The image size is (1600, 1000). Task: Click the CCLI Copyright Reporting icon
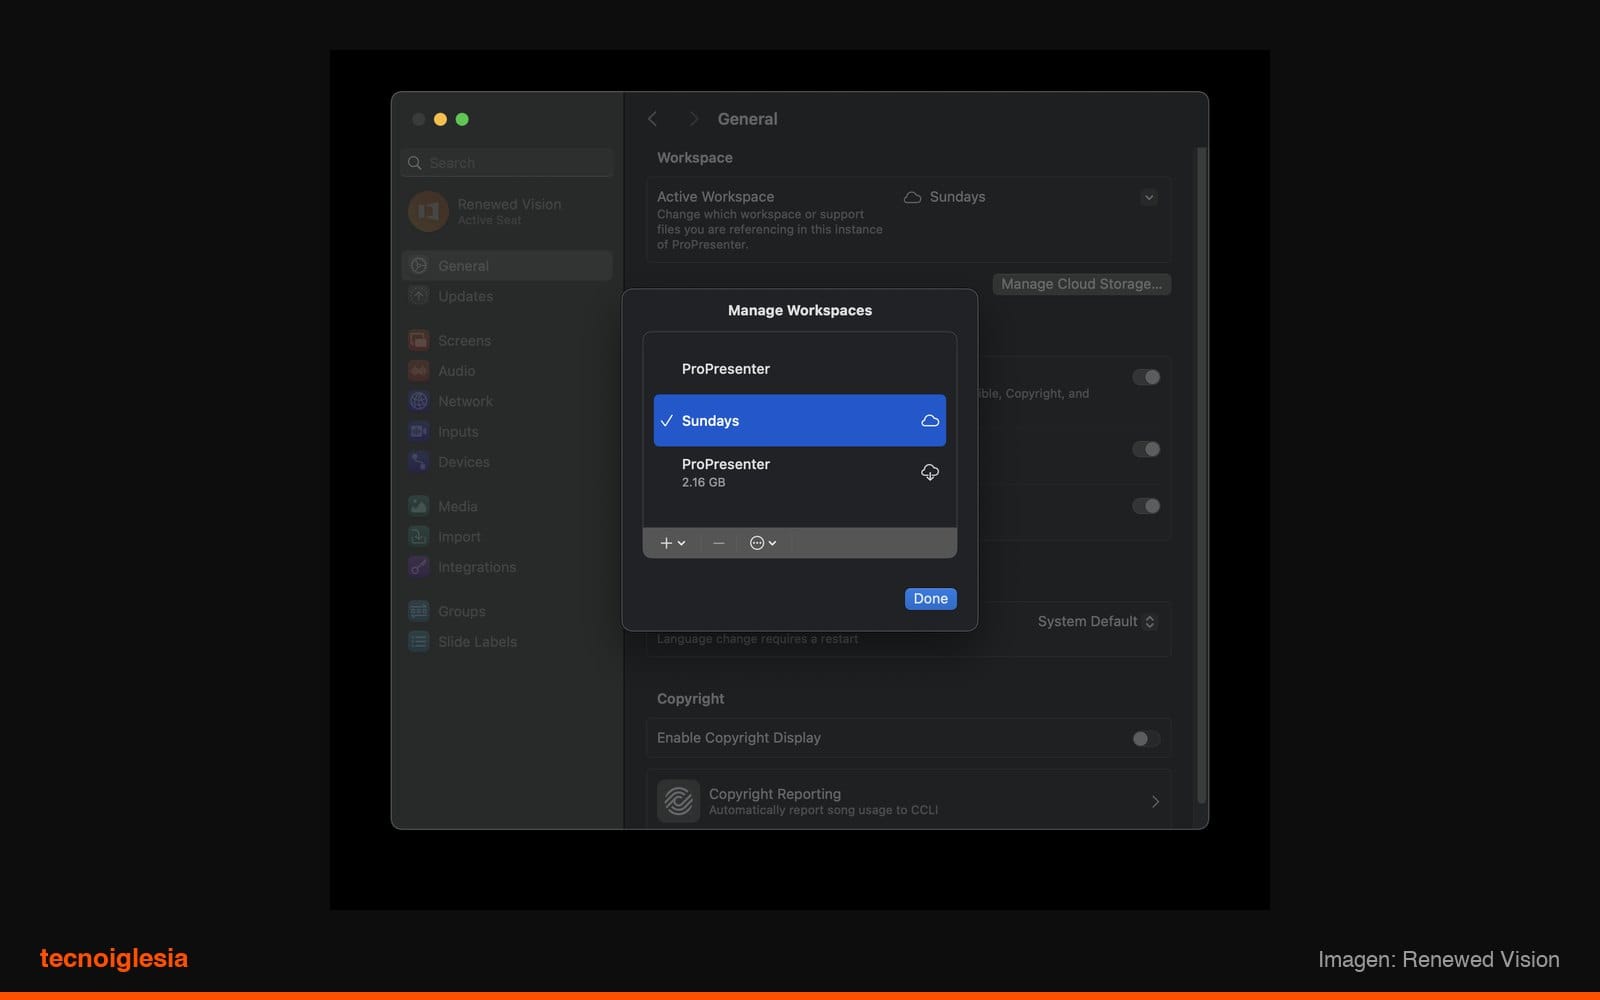(x=678, y=801)
